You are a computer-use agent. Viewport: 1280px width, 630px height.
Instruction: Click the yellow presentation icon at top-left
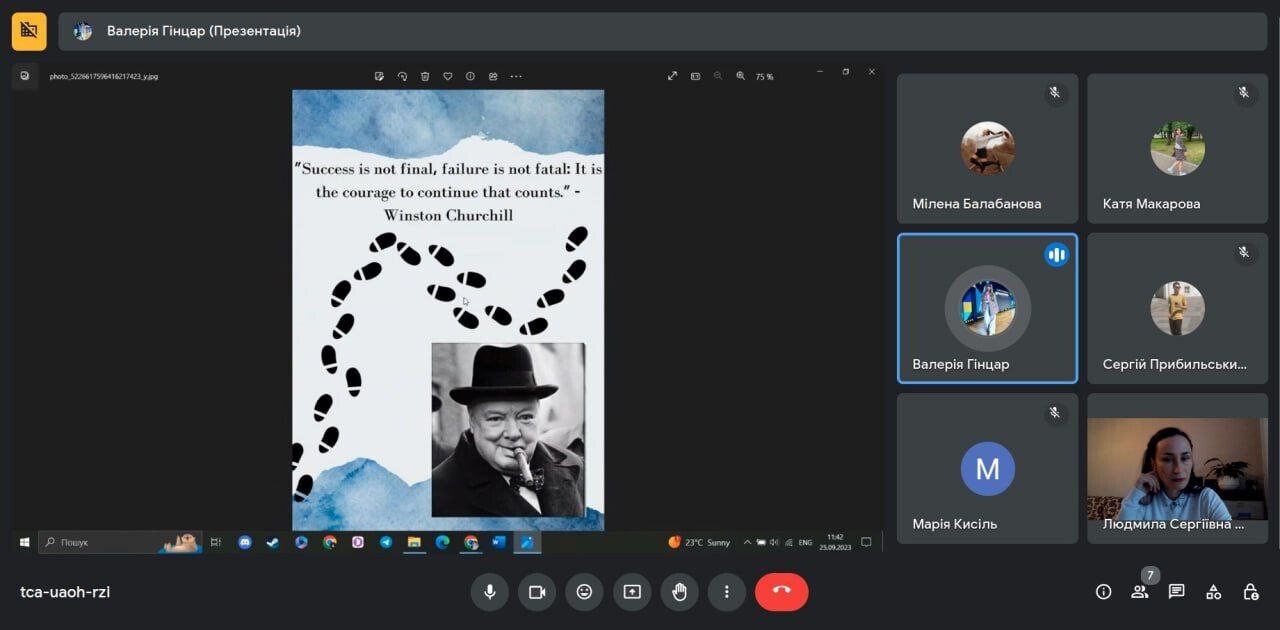(29, 31)
